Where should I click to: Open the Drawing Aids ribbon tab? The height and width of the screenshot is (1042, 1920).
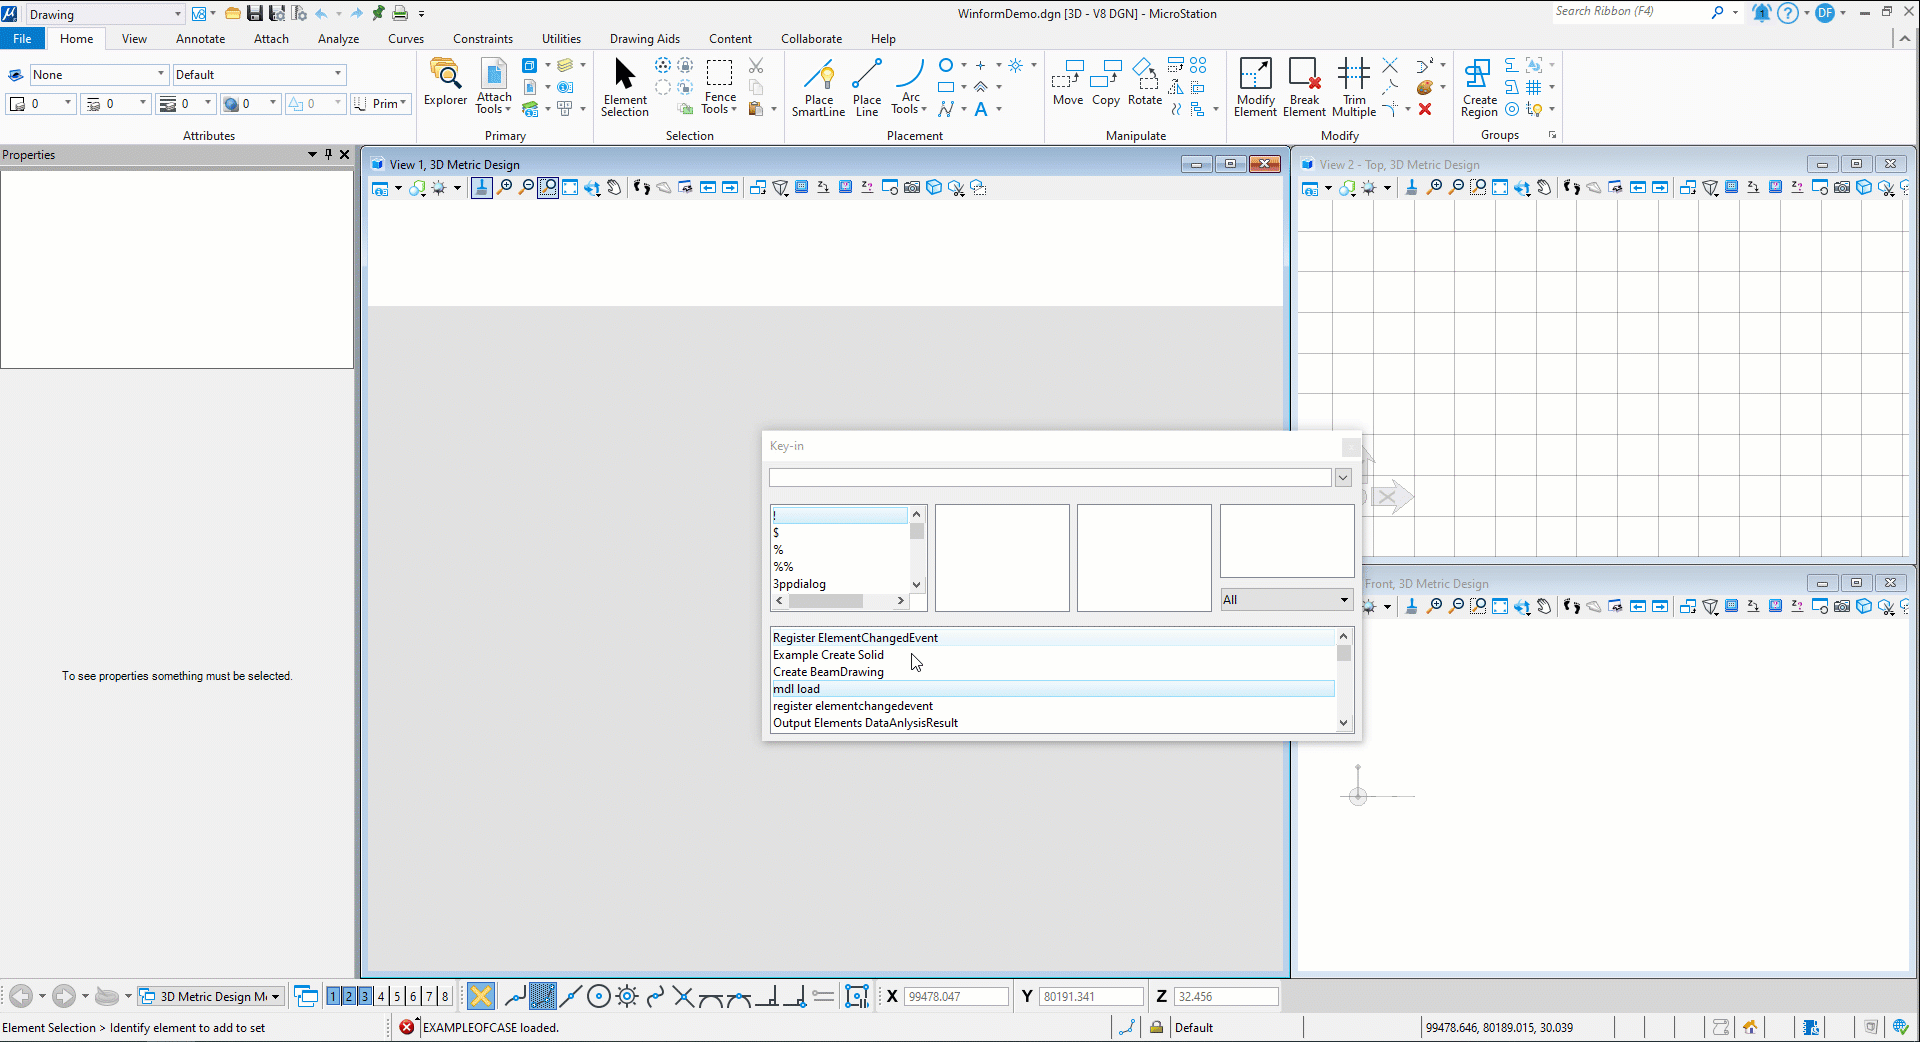644,39
